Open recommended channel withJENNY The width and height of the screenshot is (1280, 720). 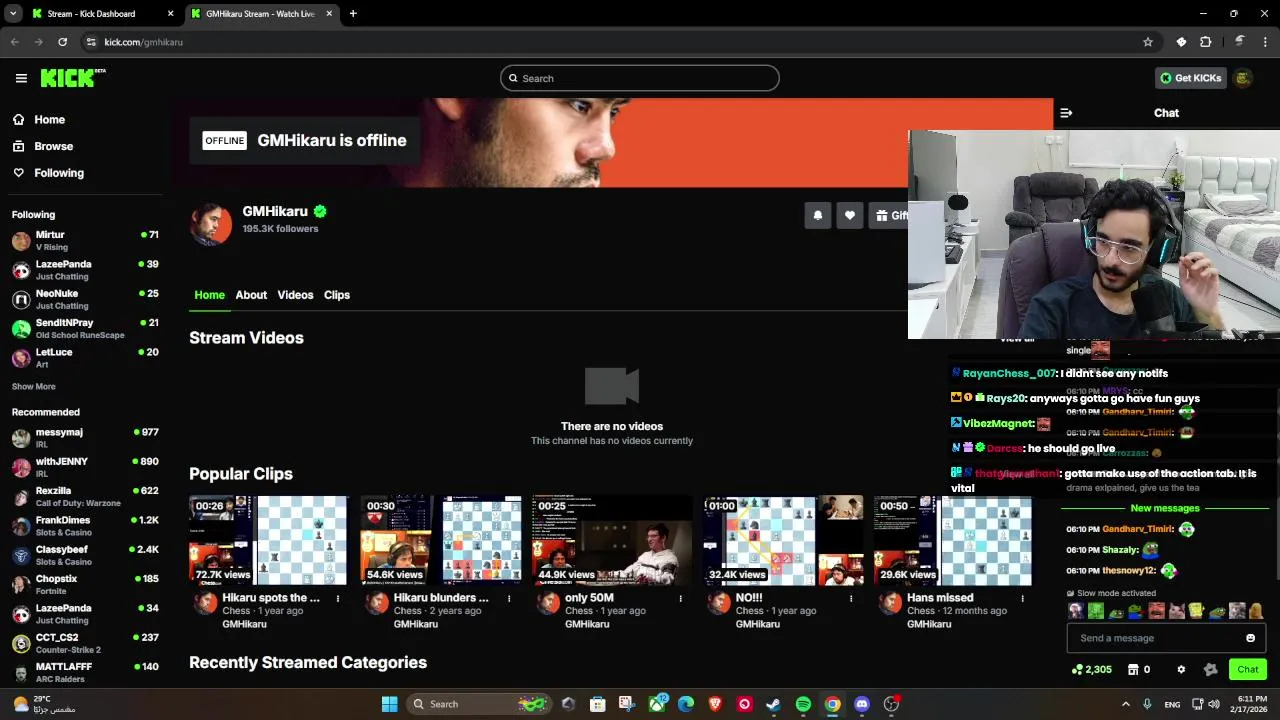tap(85, 467)
